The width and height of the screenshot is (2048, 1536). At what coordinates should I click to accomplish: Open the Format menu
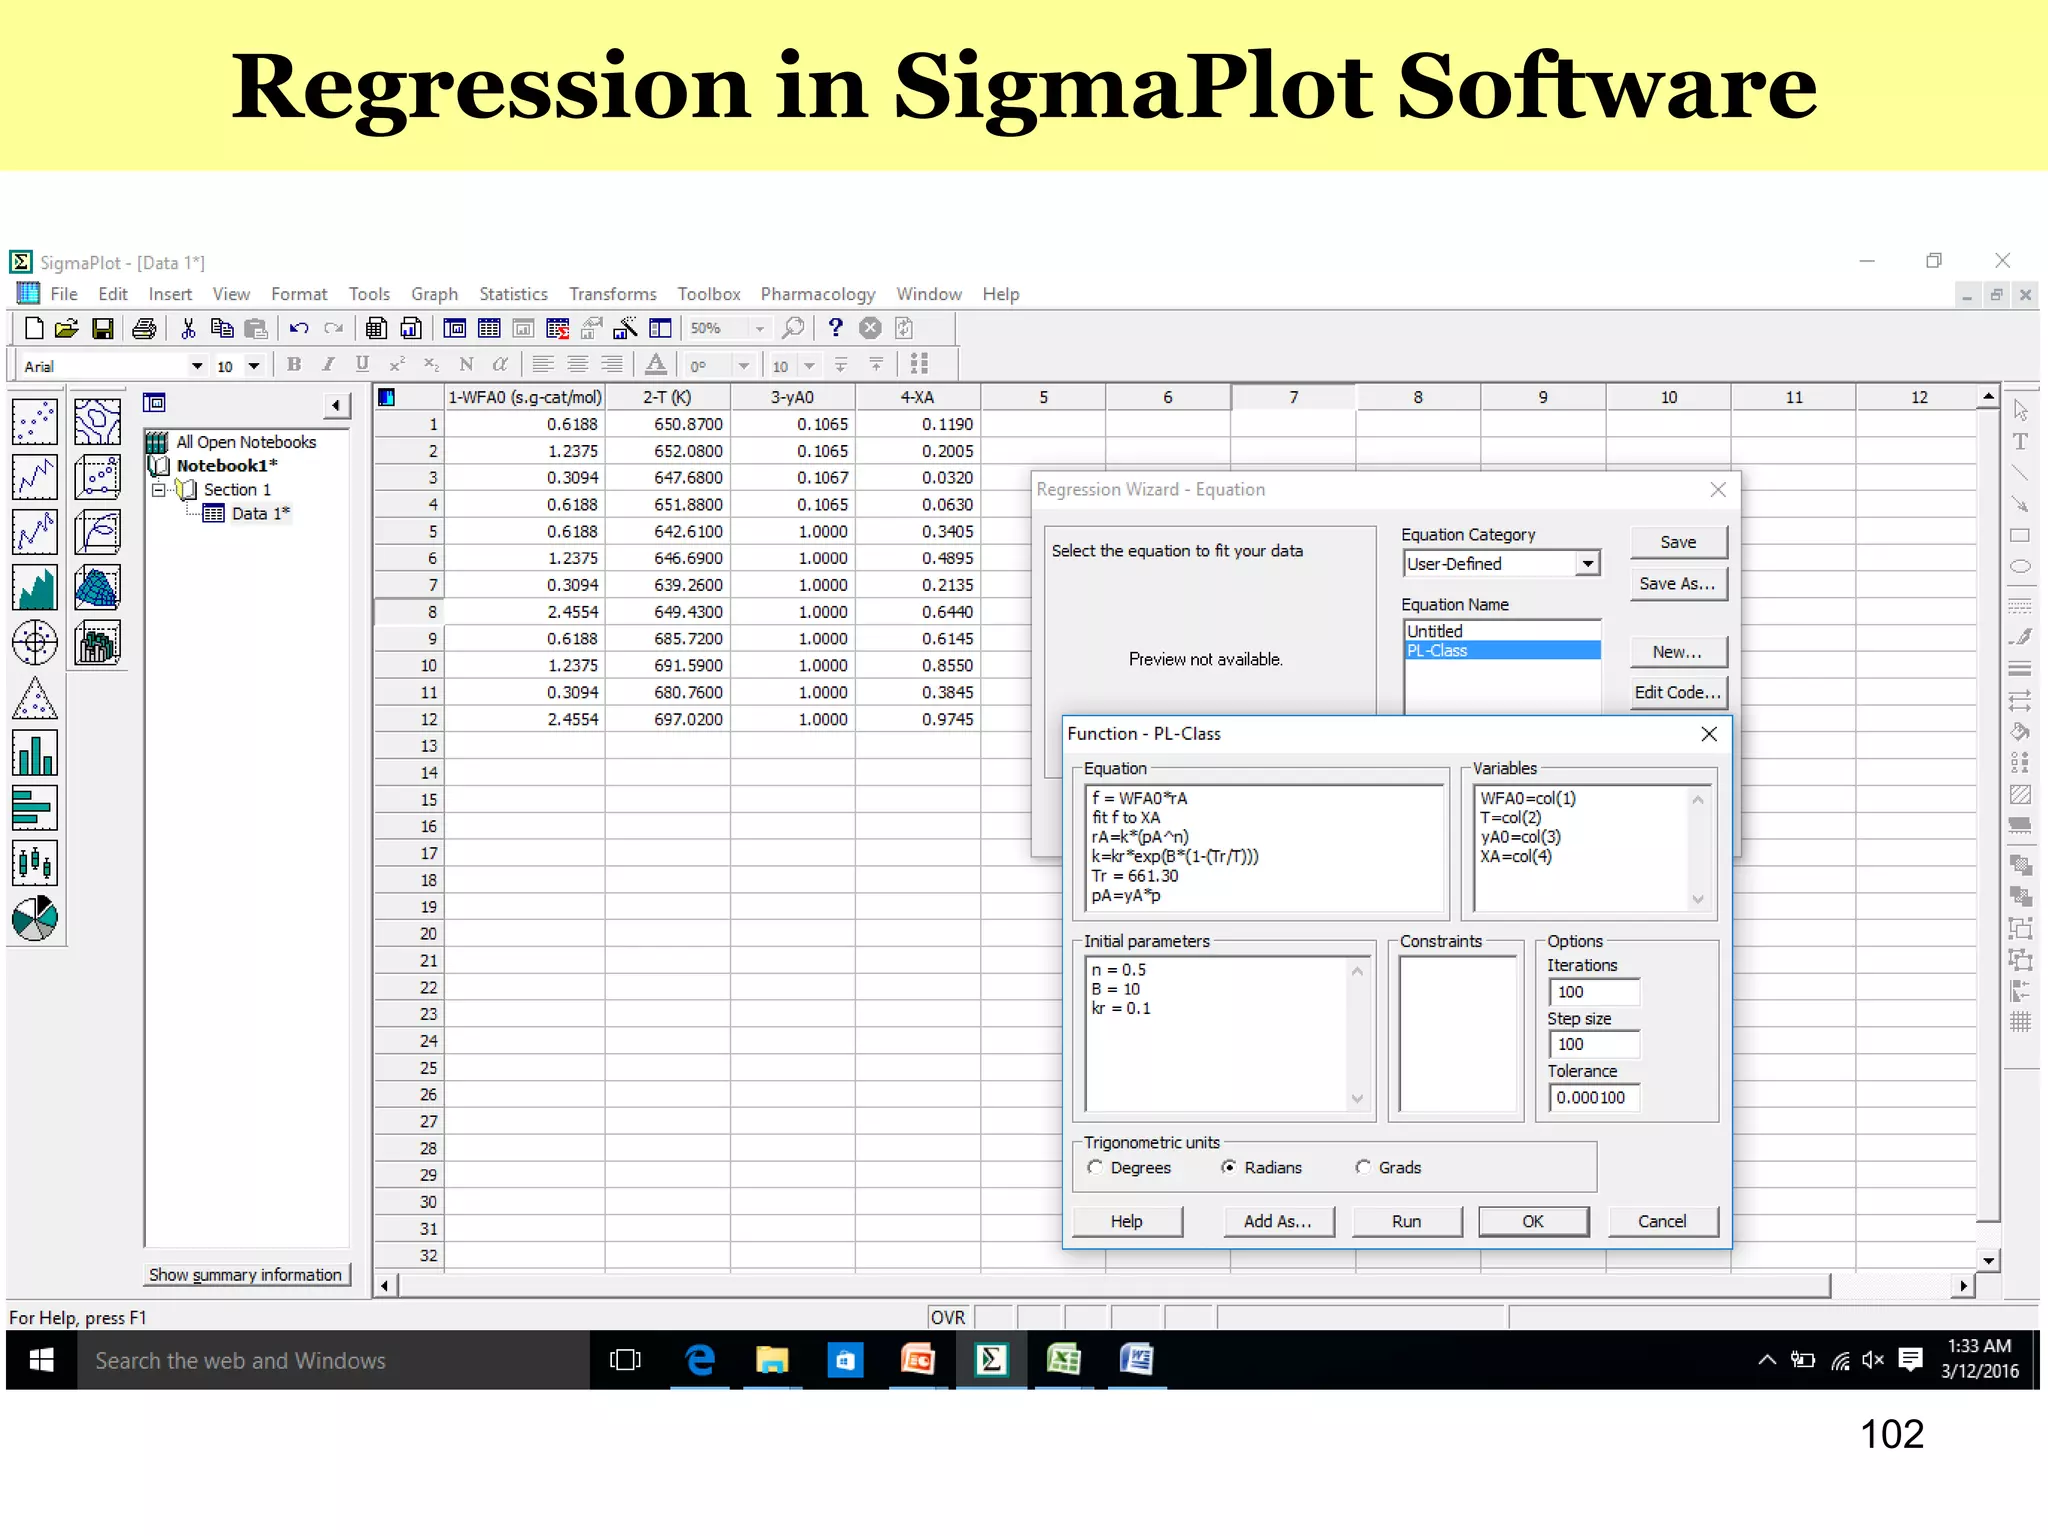299,294
